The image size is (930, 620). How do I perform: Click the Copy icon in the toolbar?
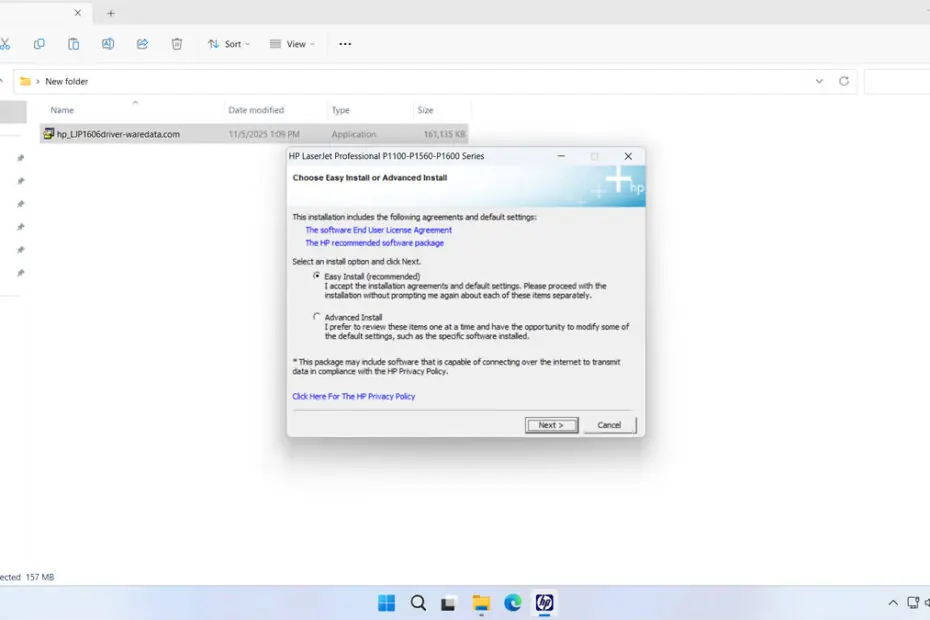[x=39, y=44]
